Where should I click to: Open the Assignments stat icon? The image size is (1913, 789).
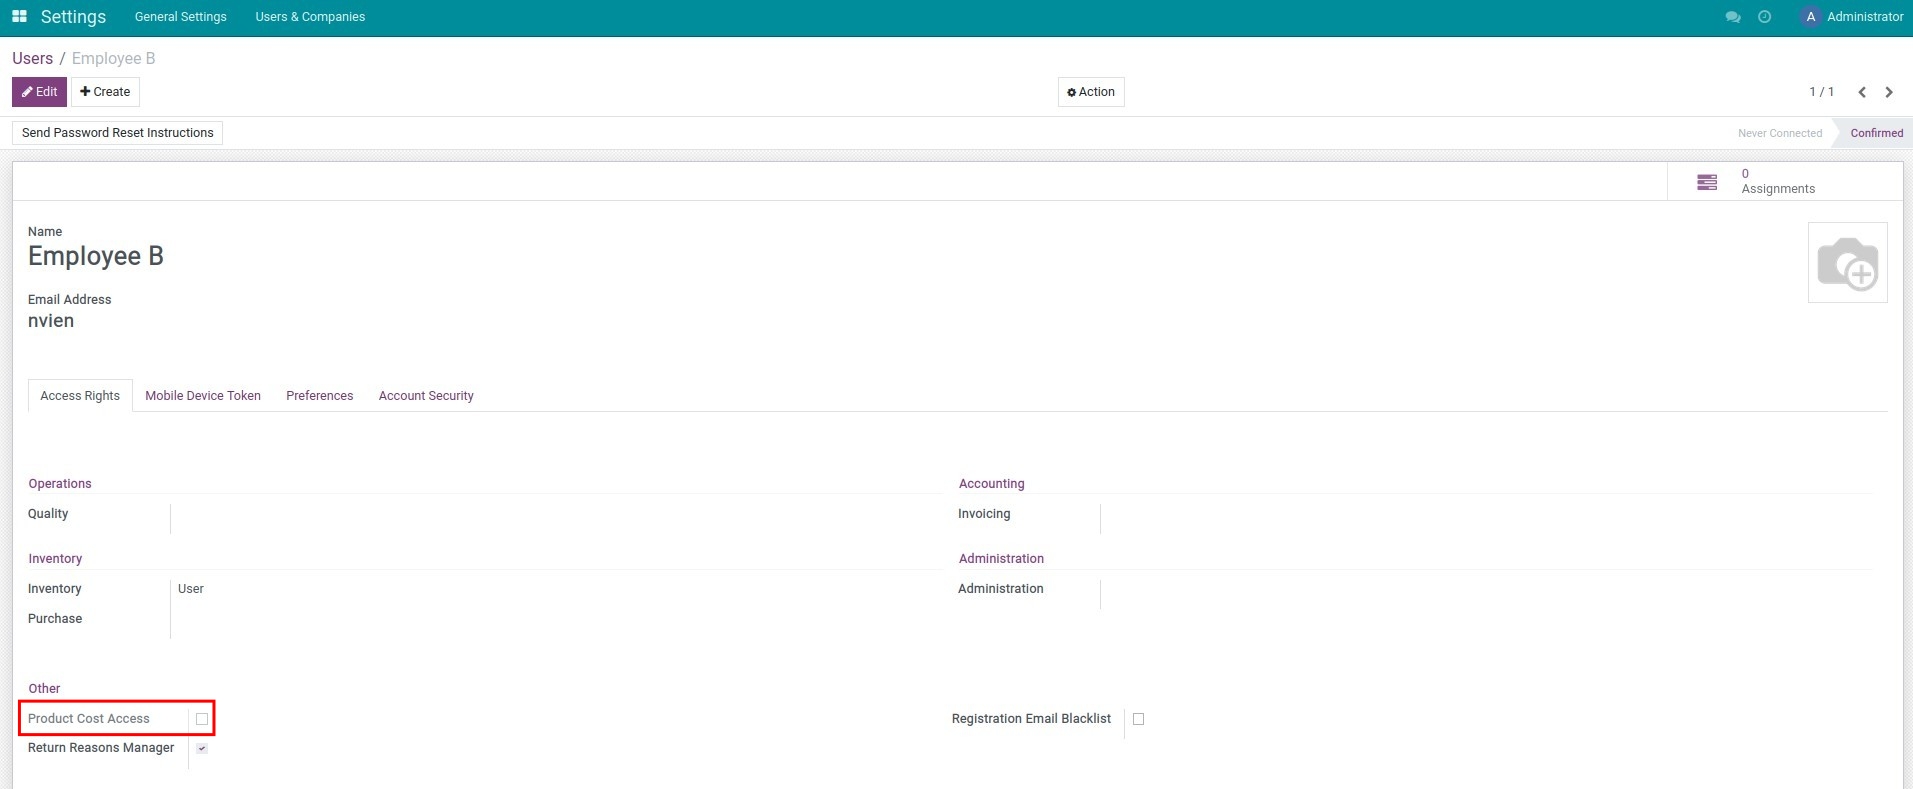coord(1707,182)
